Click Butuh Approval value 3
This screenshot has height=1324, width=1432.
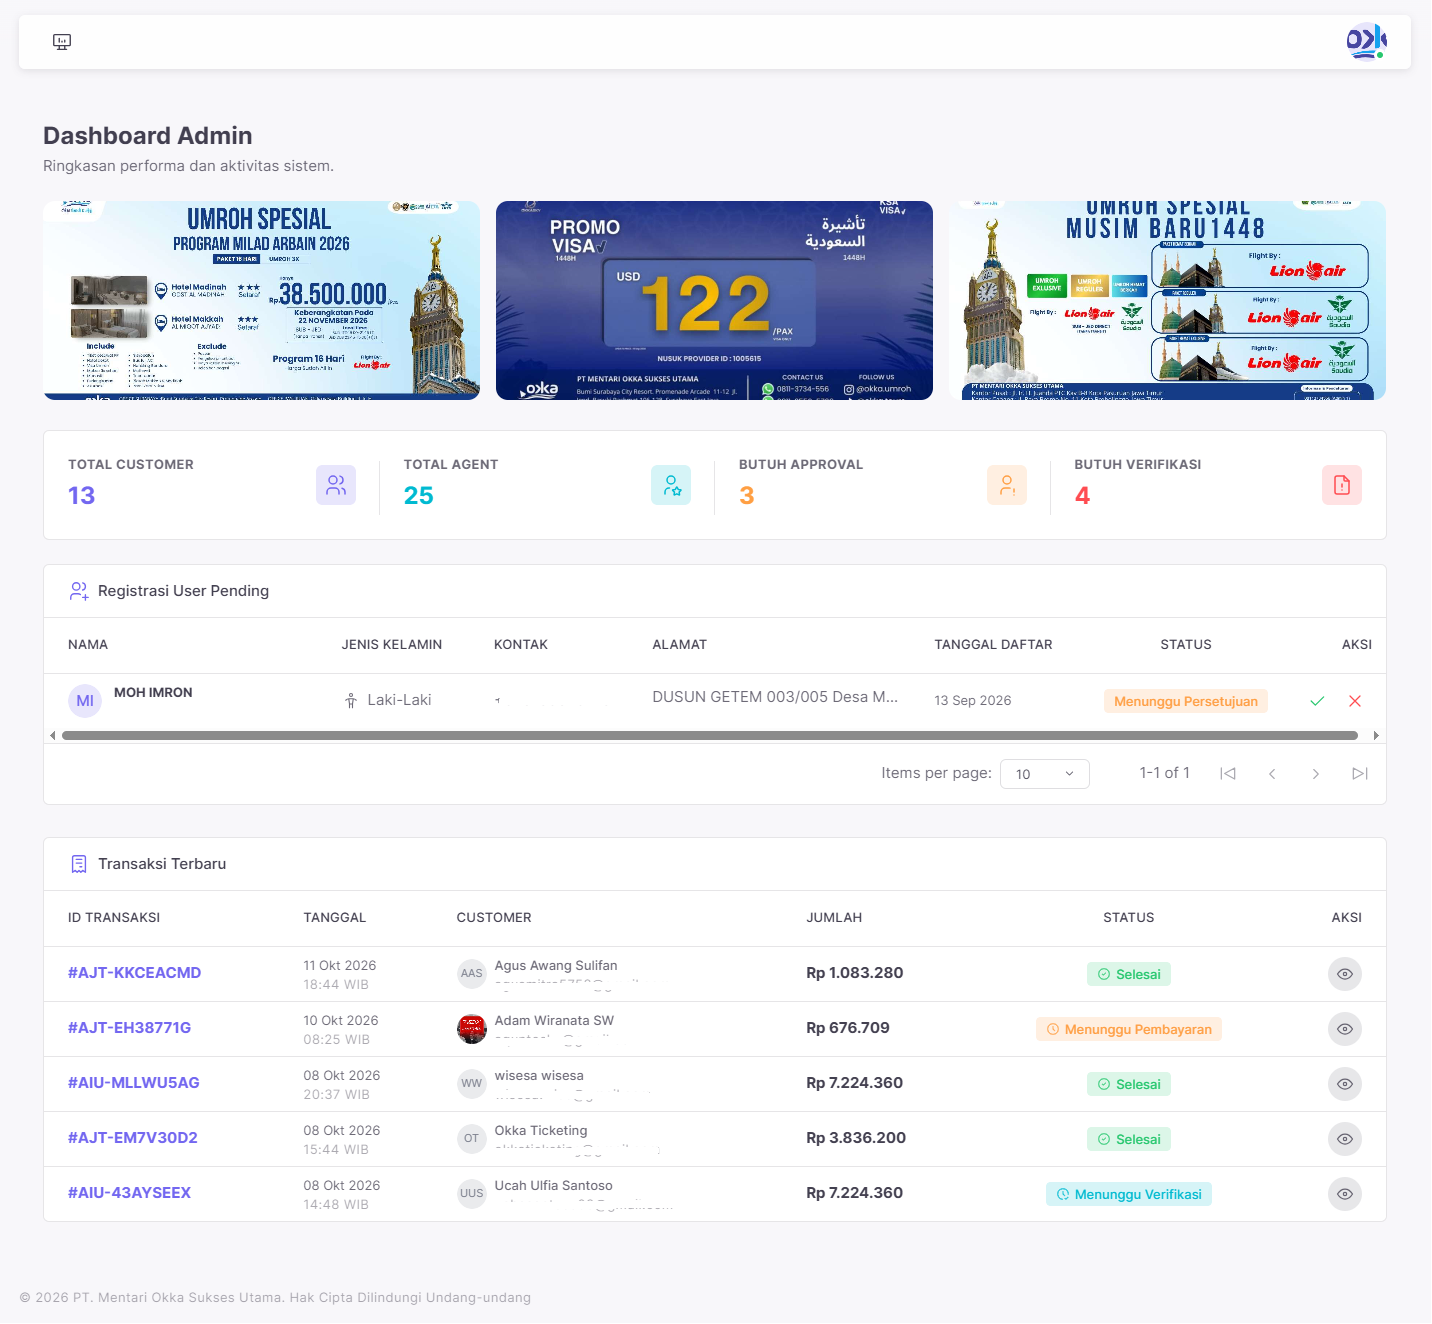tap(746, 496)
